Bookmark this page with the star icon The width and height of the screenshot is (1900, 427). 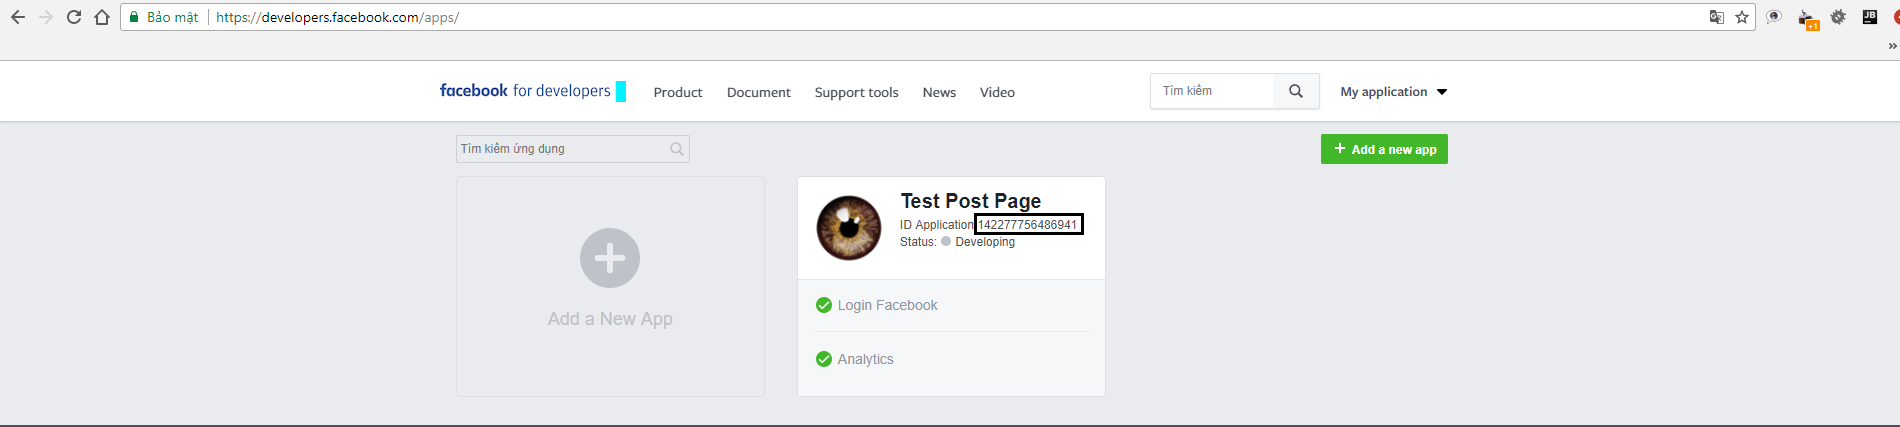coord(1742,17)
